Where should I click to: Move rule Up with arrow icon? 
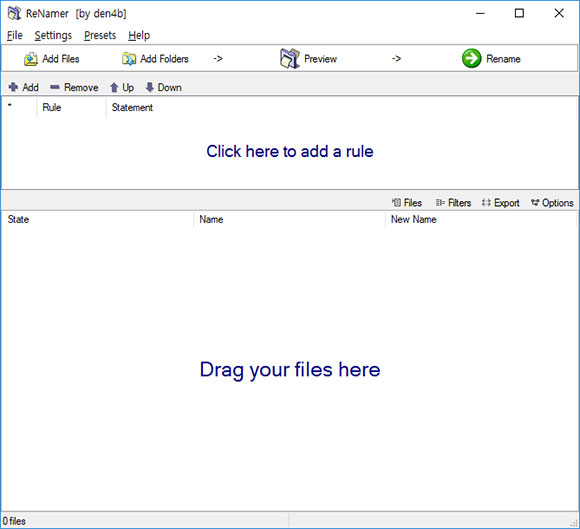(114, 87)
